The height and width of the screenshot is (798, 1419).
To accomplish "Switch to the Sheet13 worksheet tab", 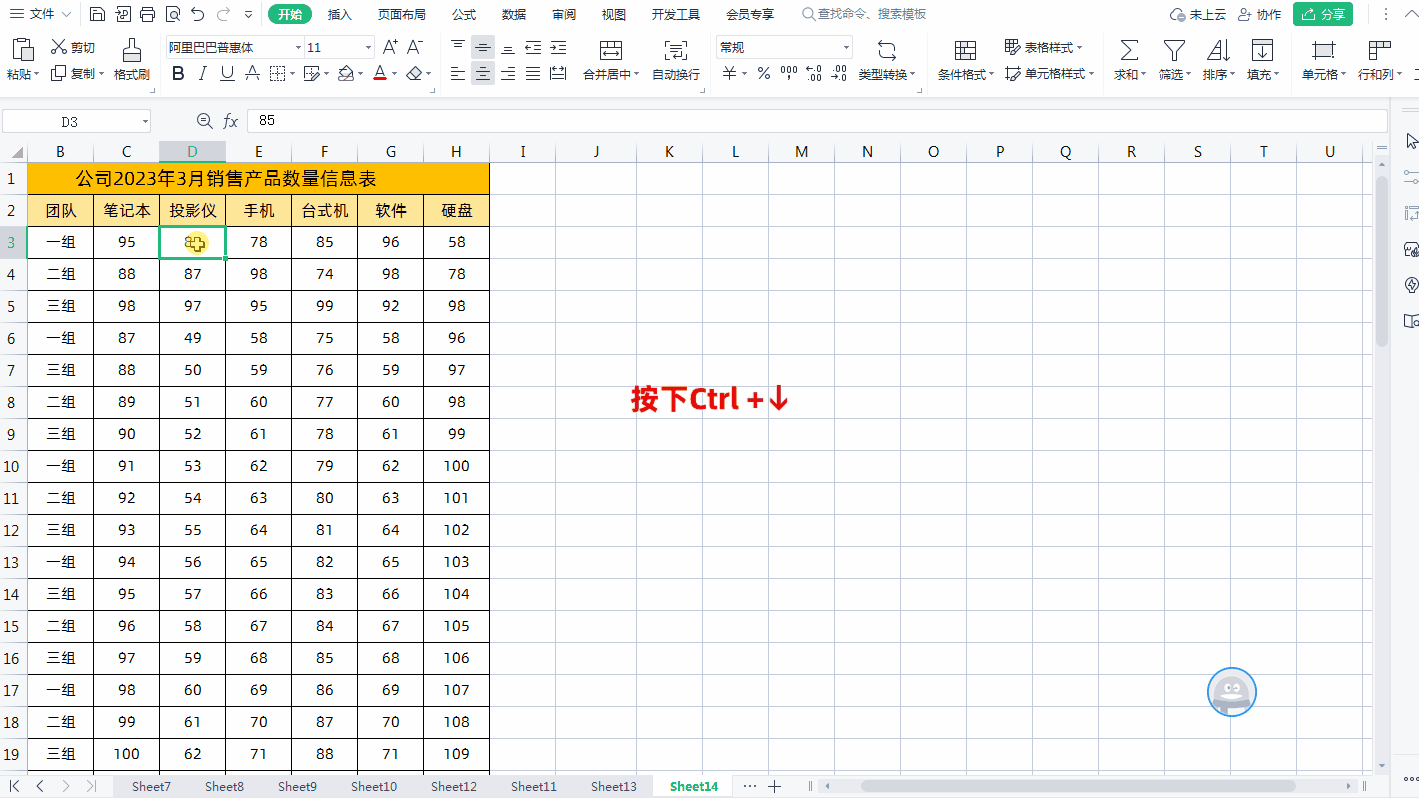I will 613,787.
